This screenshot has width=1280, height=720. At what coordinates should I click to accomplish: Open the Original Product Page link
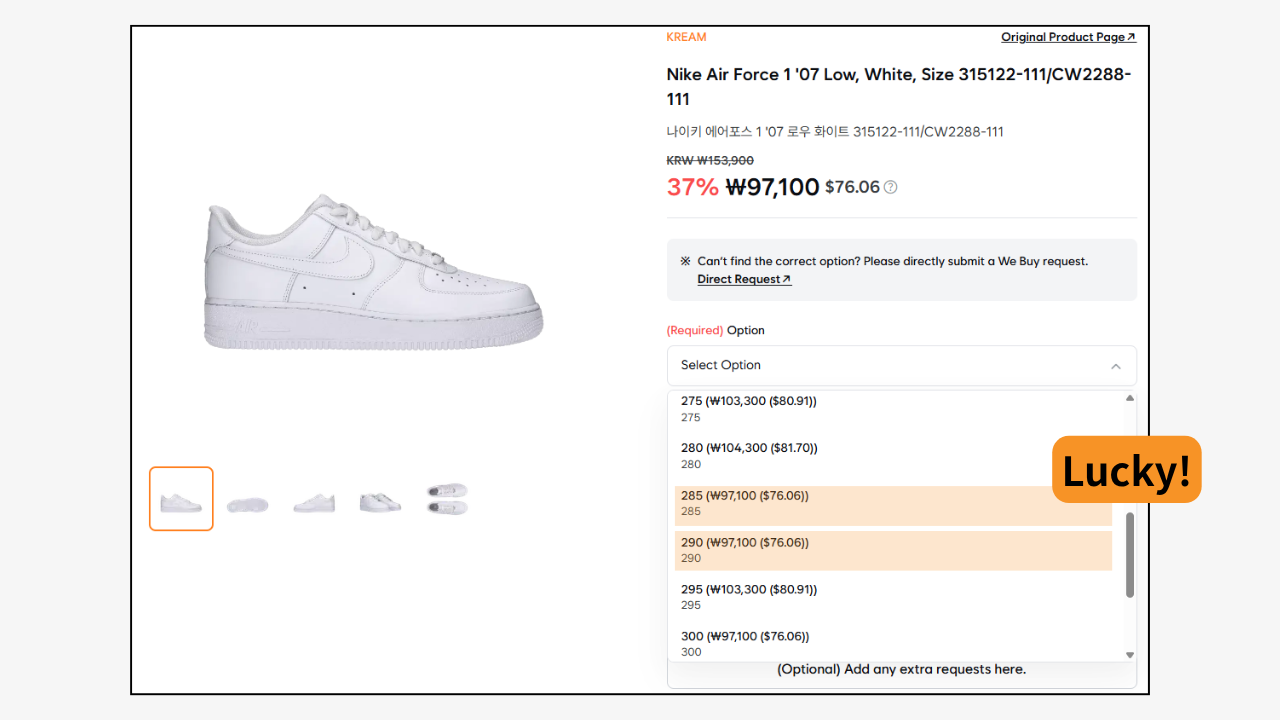coord(1068,37)
